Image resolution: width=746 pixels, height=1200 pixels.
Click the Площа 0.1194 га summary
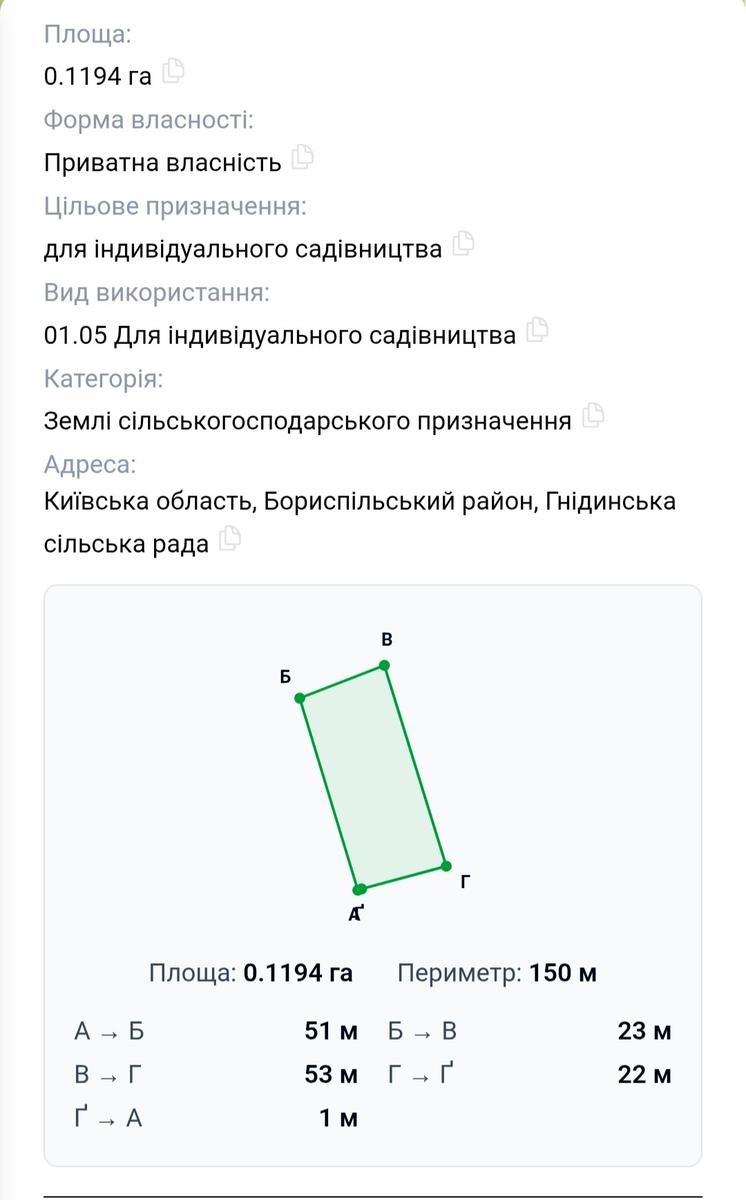click(251, 973)
